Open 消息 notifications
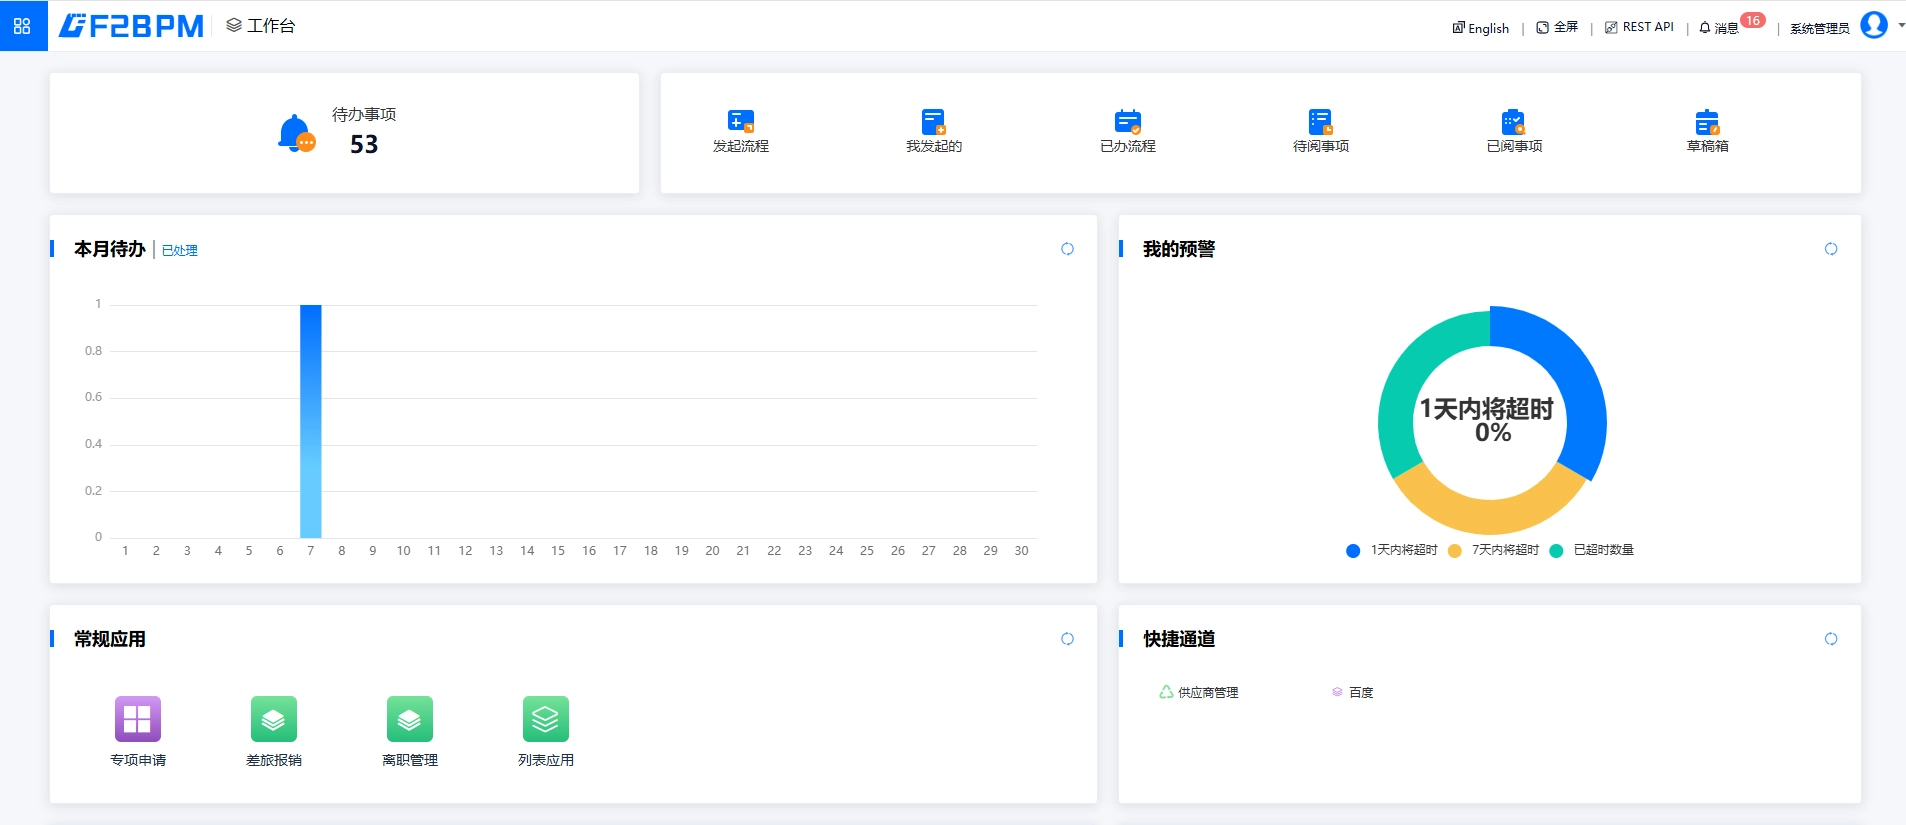Viewport: 1906px width, 825px height. click(x=1719, y=28)
